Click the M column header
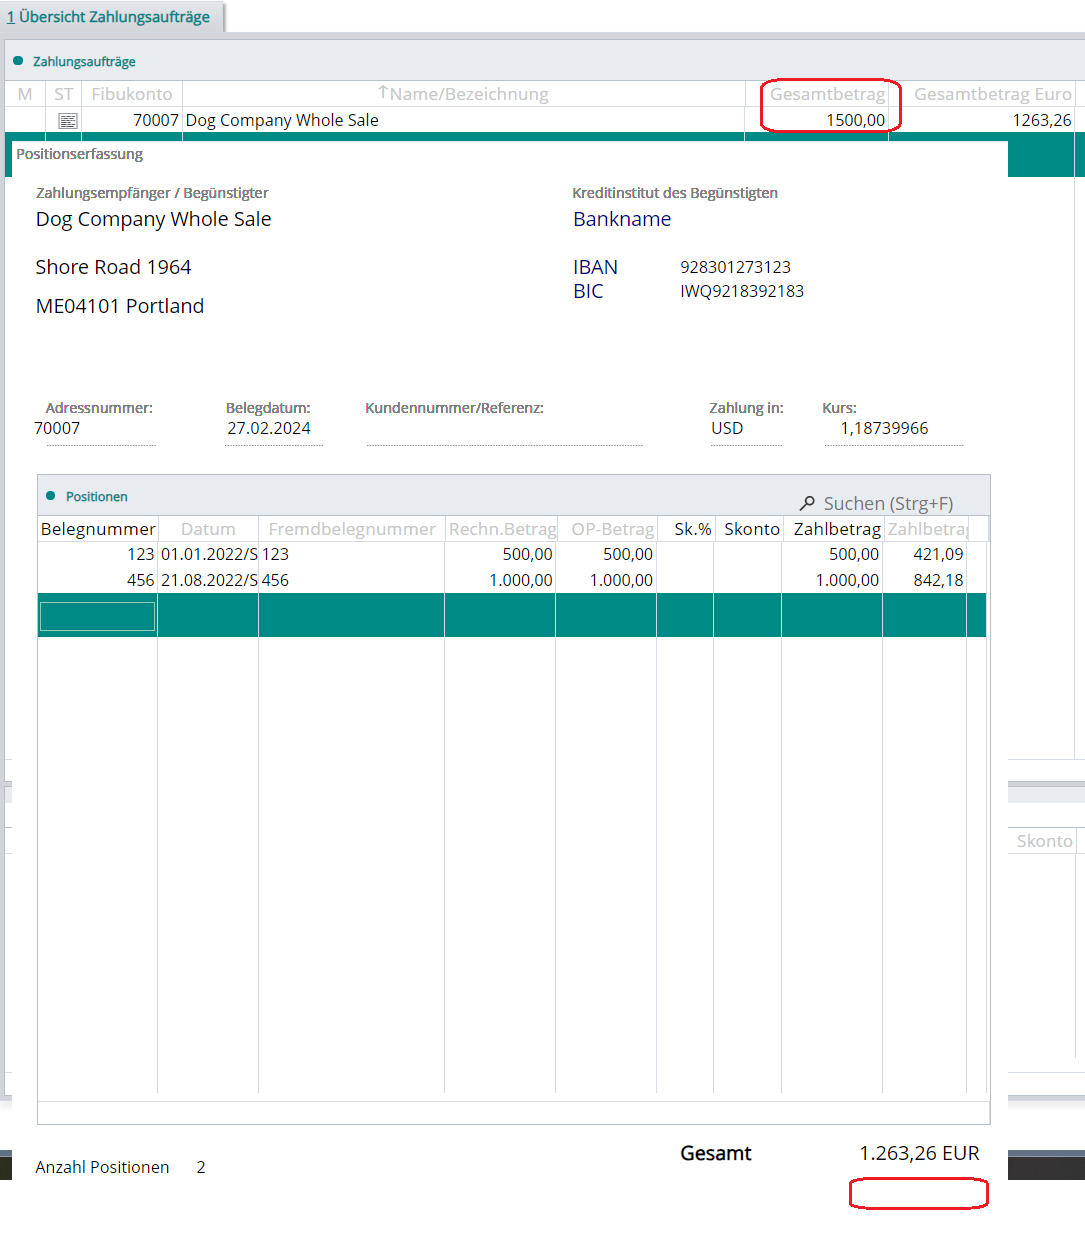Viewport: 1085px width, 1251px height. pos(25,94)
